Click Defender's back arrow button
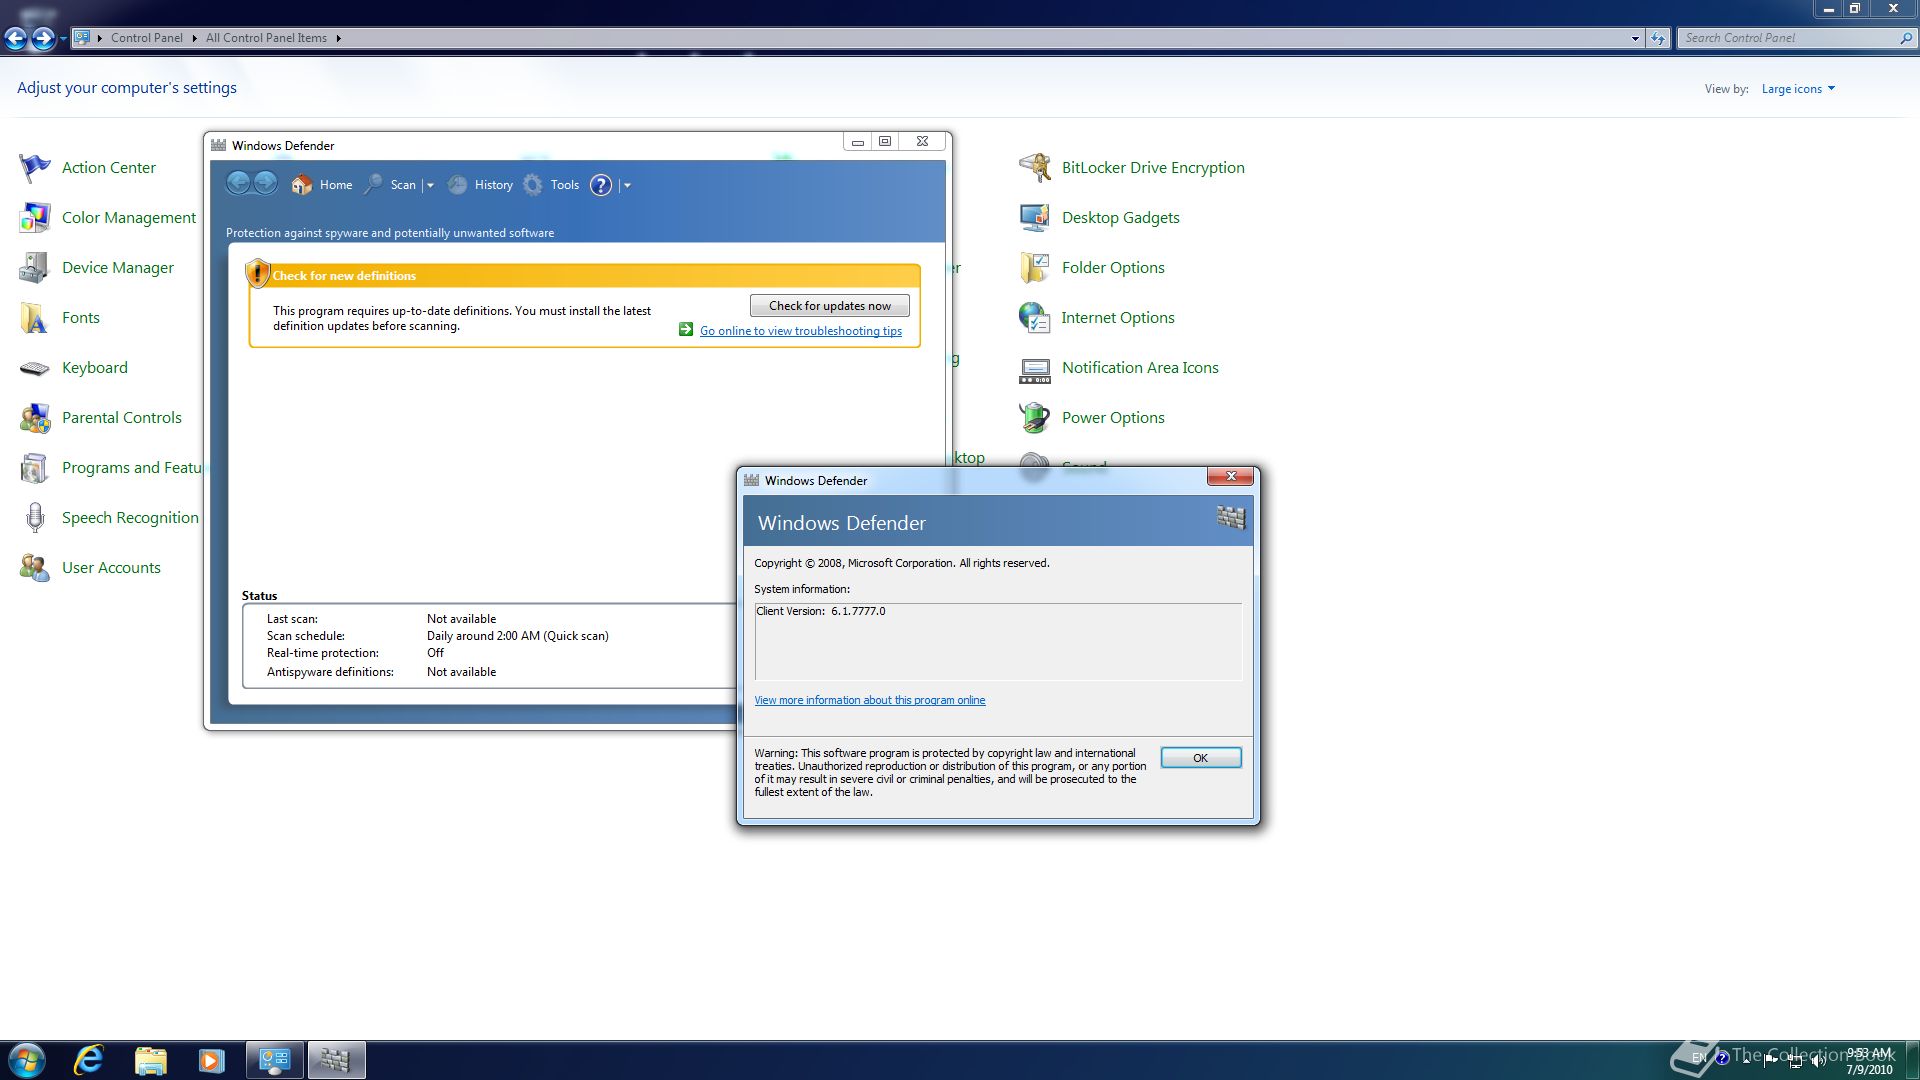Viewport: 1920px width, 1080px height. pyautogui.click(x=238, y=183)
